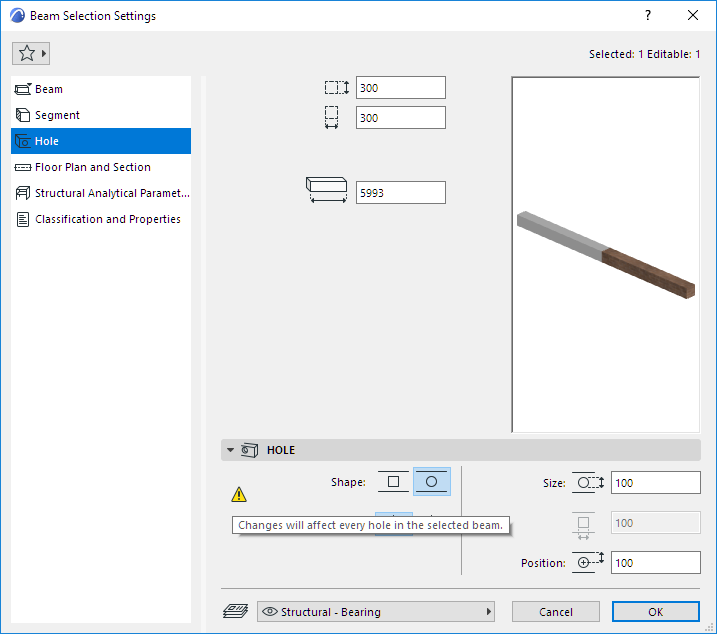
Task: Select rectangular hole shape
Action: [x=393, y=482]
